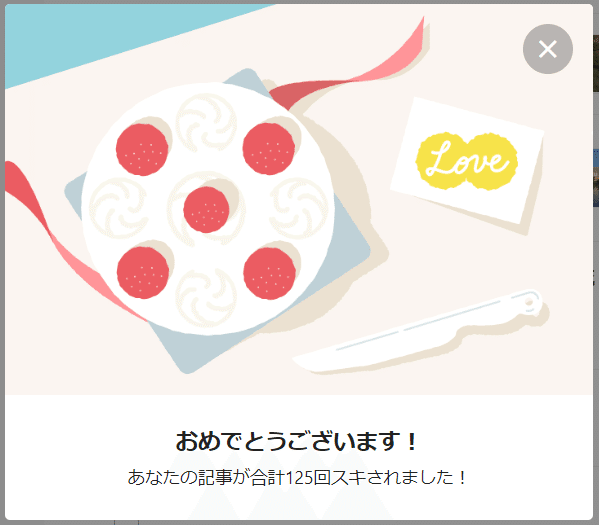Screen dimensions: 599x525
Task: Click the おめでとうございます！ heading
Action: click(296, 441)
